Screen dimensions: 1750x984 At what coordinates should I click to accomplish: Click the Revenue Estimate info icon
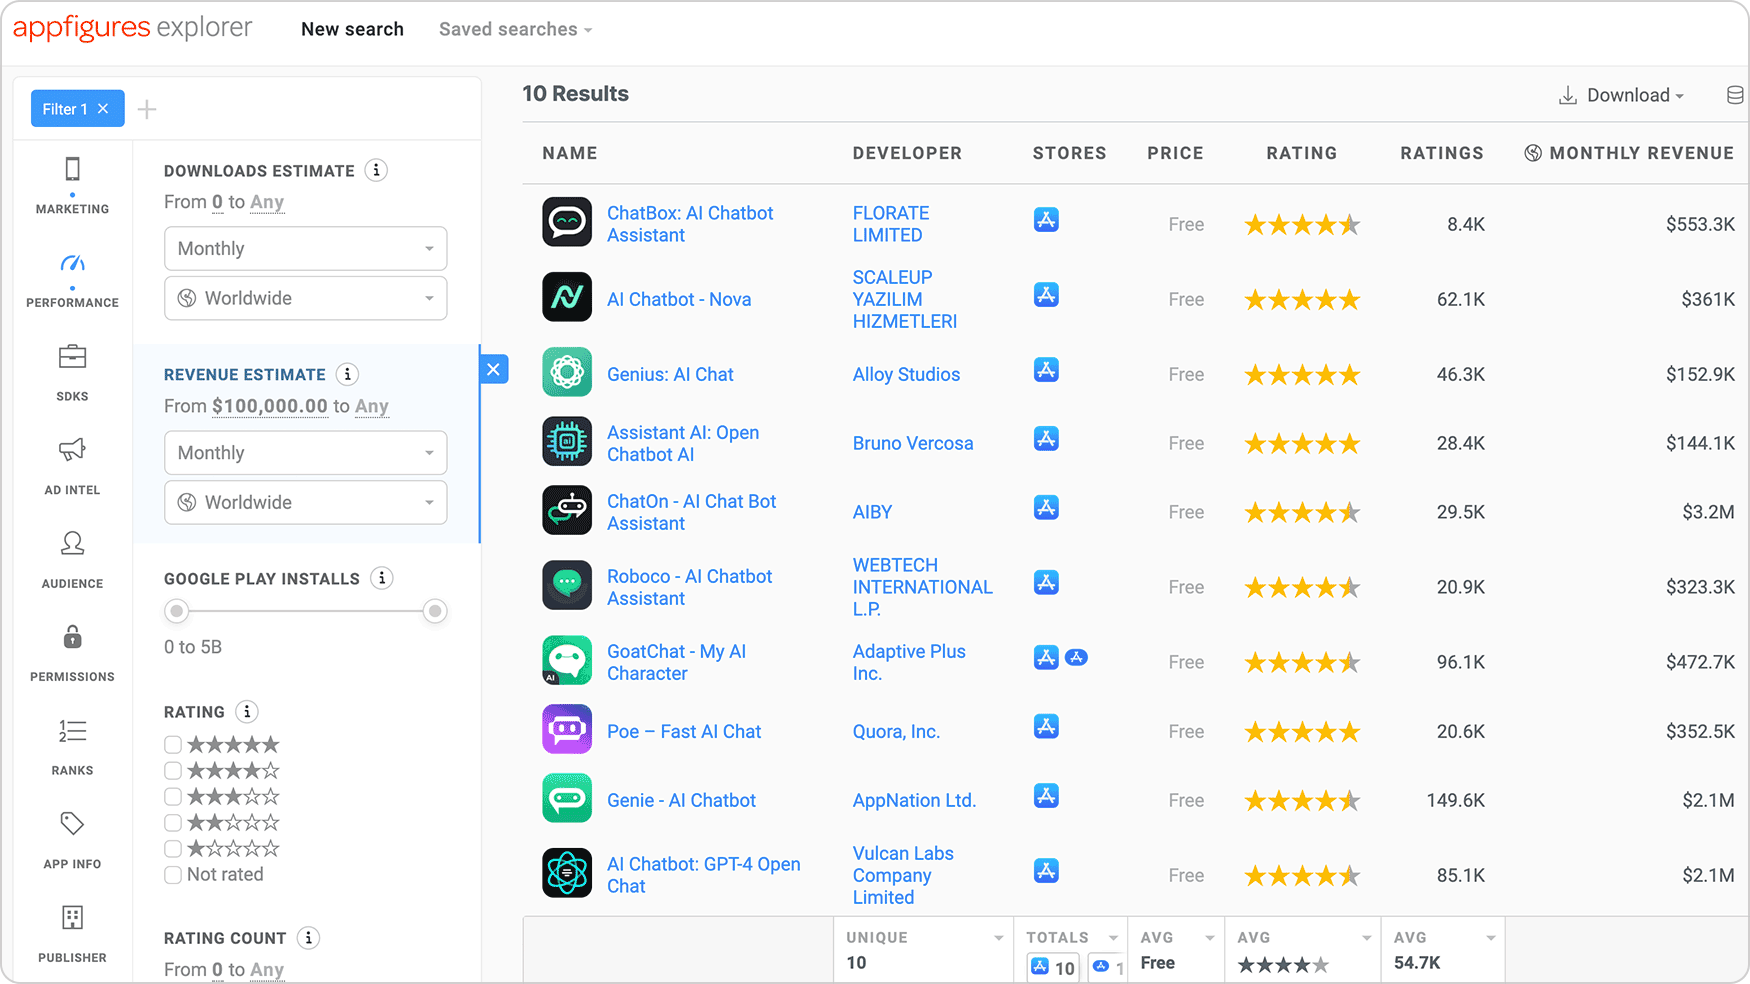click(347, 374)
